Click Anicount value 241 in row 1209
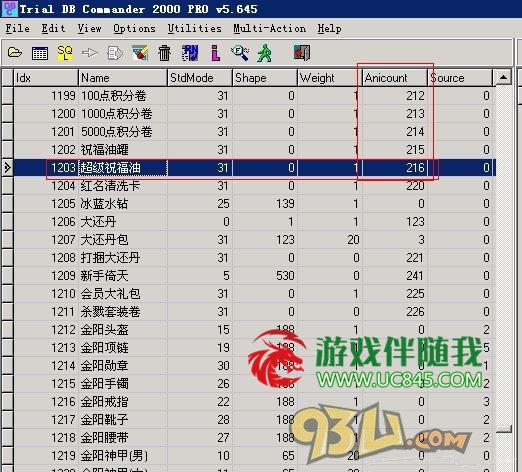This screenshot has height=472, width=522. 415,276
